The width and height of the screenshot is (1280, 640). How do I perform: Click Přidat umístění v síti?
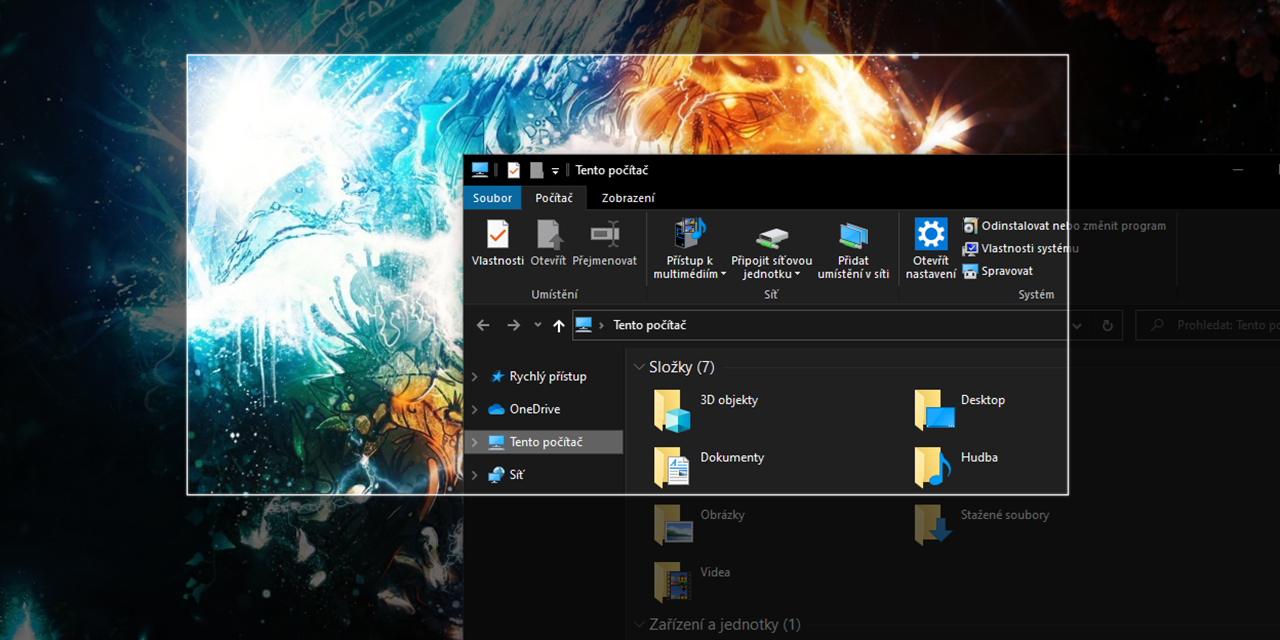point(853,249)
